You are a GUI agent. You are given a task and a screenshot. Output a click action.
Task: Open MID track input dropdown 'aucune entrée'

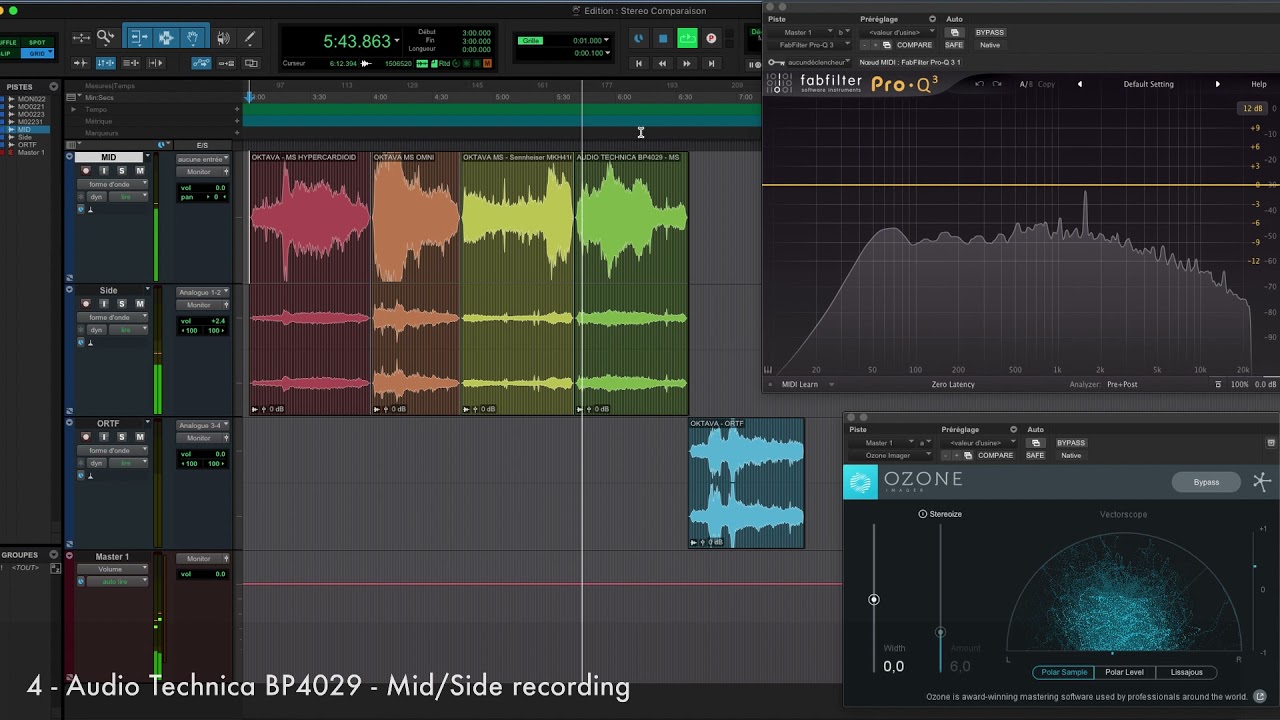click(203, 159)
